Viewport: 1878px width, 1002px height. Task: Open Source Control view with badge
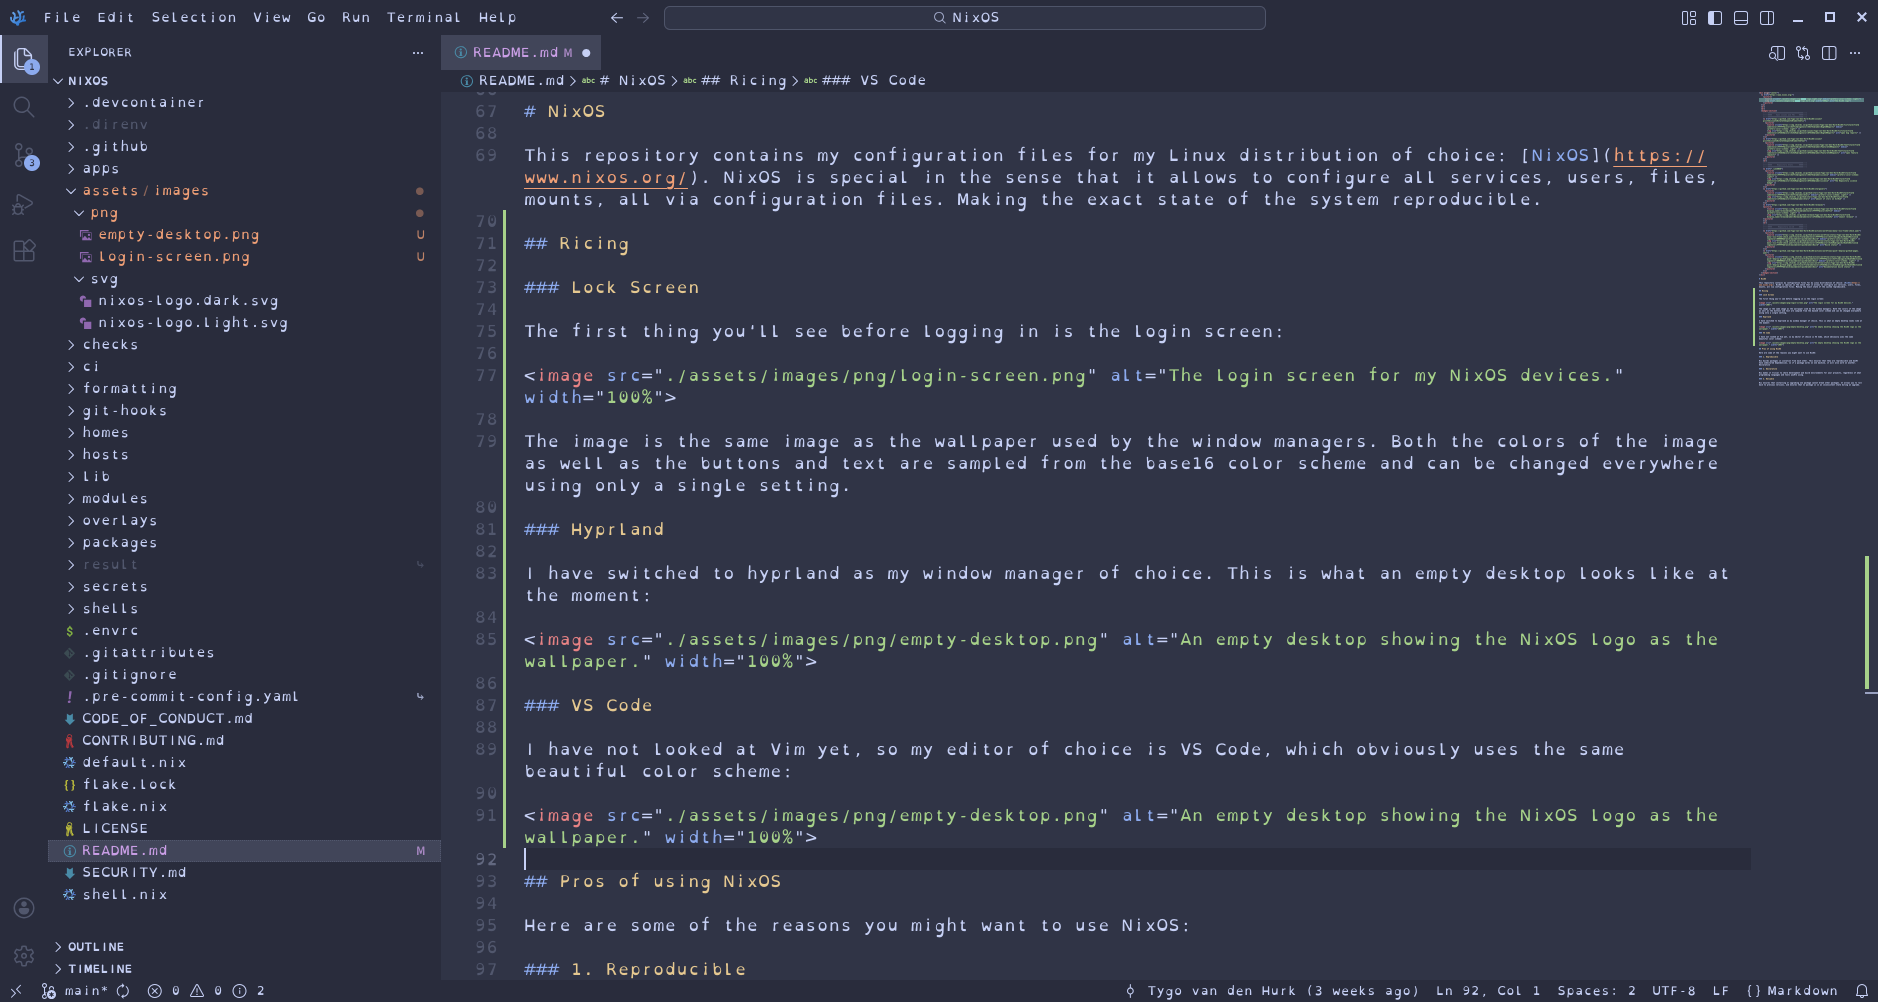pos(24,155)
